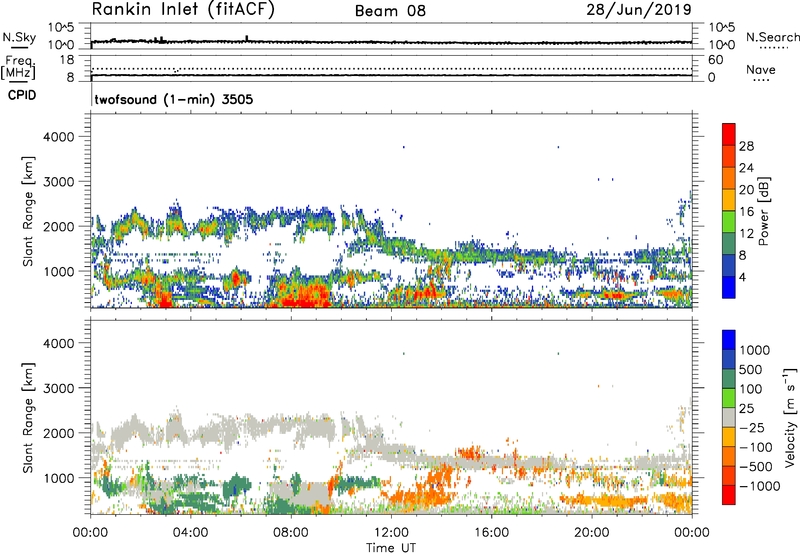
Task: Select '2000' on the velocity panel range axis
Action: pos(59,433)
